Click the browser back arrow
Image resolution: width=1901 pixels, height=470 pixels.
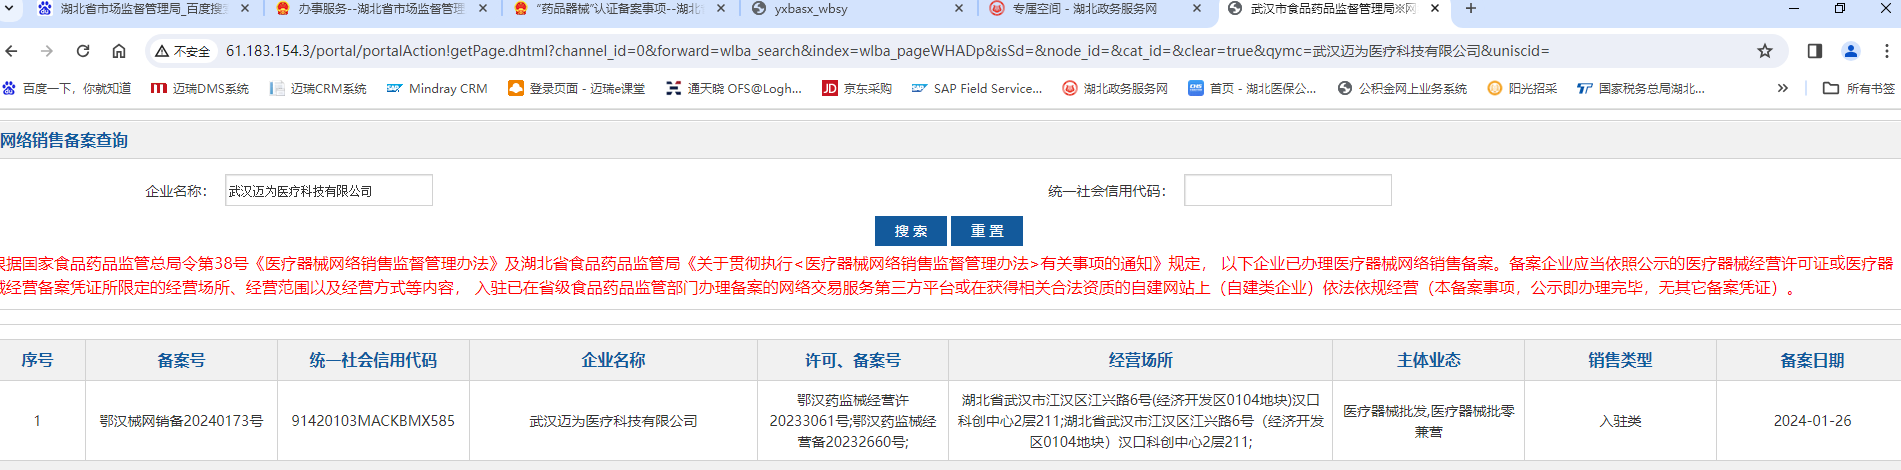[12, 51]
